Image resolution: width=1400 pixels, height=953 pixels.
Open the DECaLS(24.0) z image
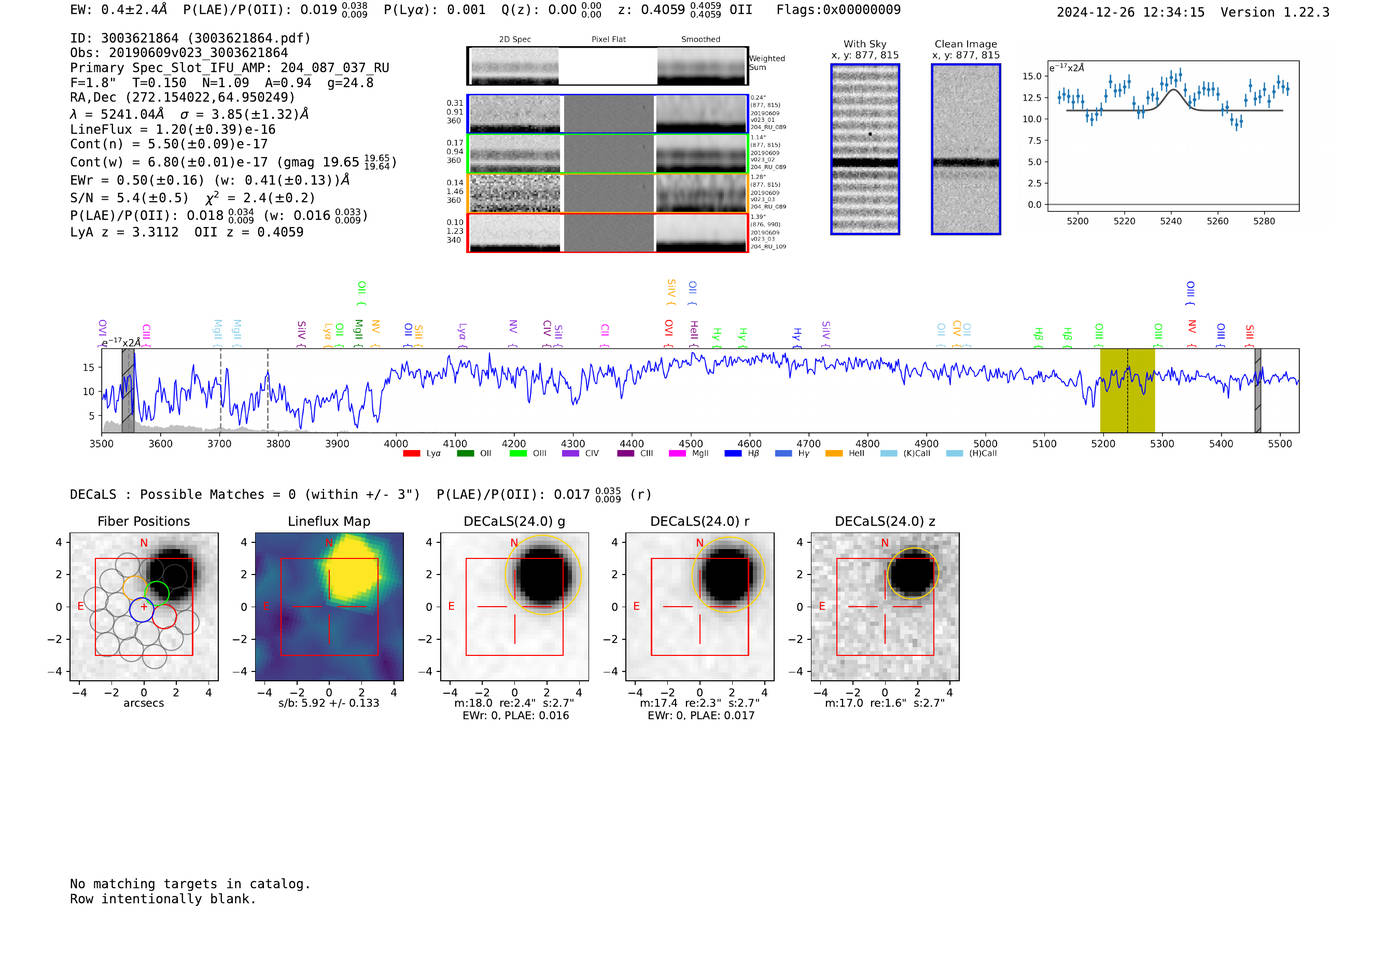pos(885,607)
